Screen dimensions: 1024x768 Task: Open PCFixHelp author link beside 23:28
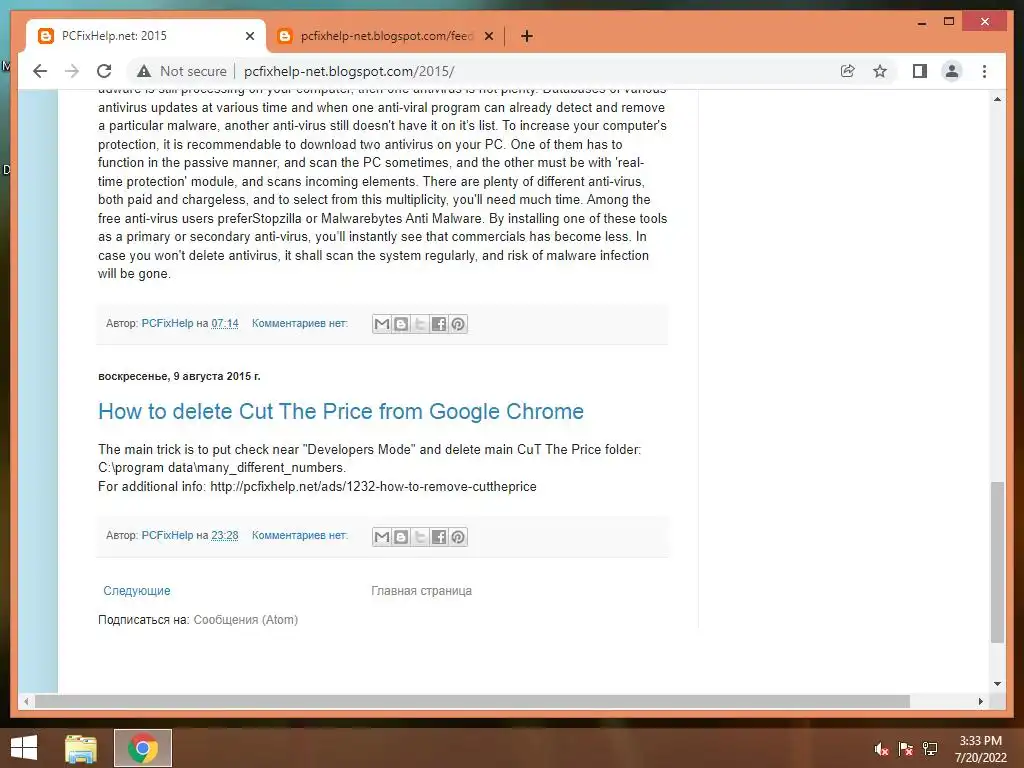pyautogui.click(x=167, y=535)
